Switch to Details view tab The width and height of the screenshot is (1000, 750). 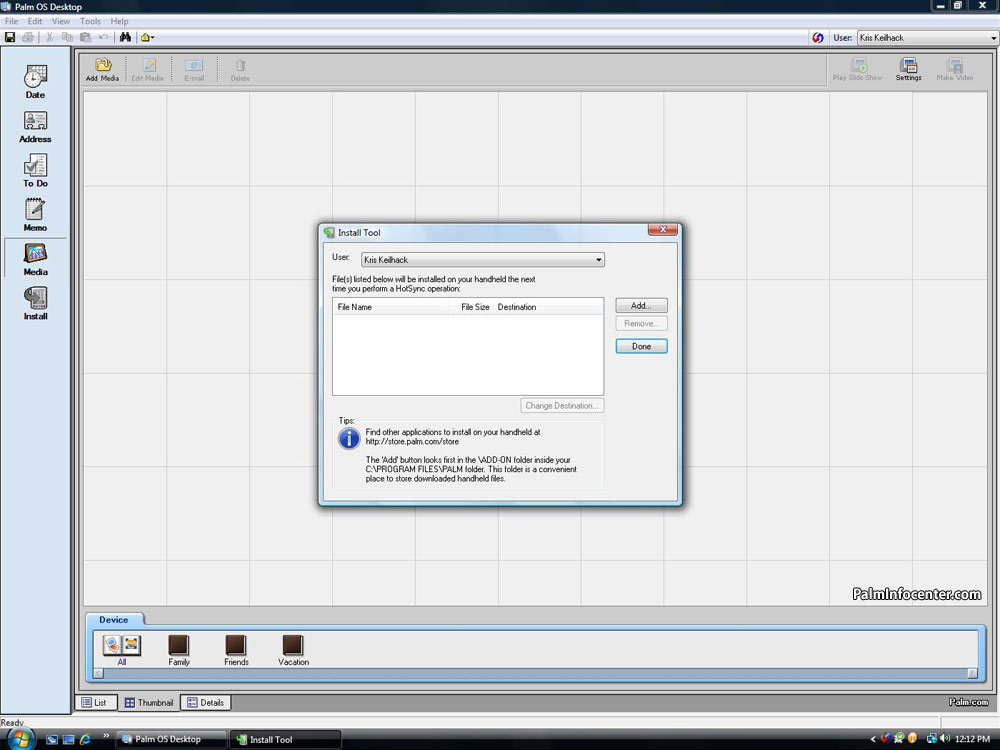coord(206,703)
